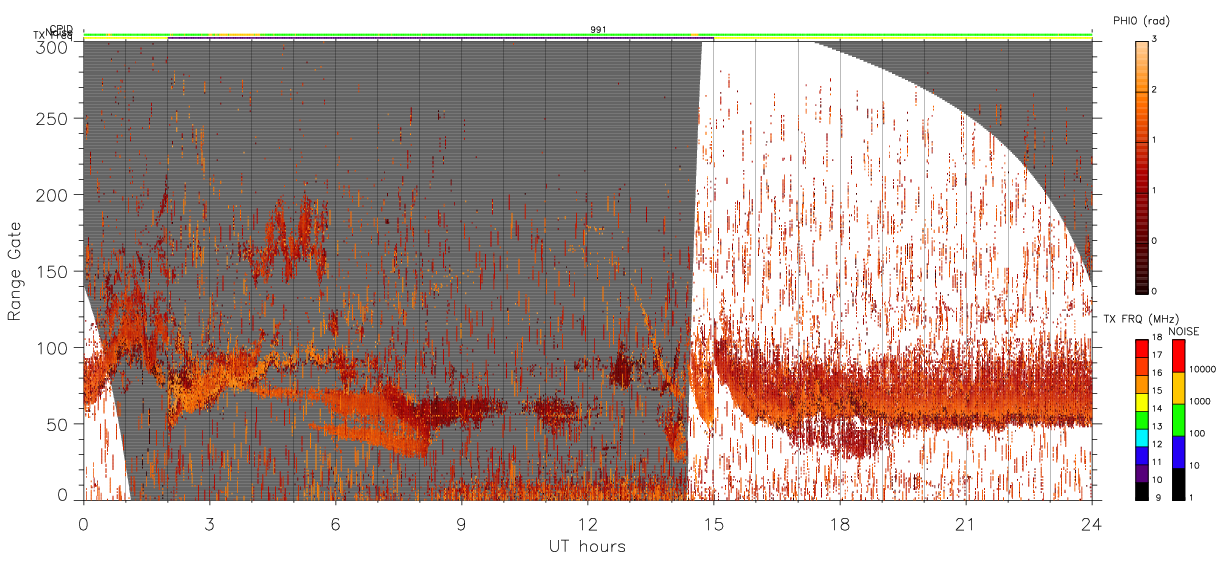The width and height of the screenshot is (1228, 567).
Task: Click the yellow swatch in NOISE legend
Action: tap(1178, 388)
